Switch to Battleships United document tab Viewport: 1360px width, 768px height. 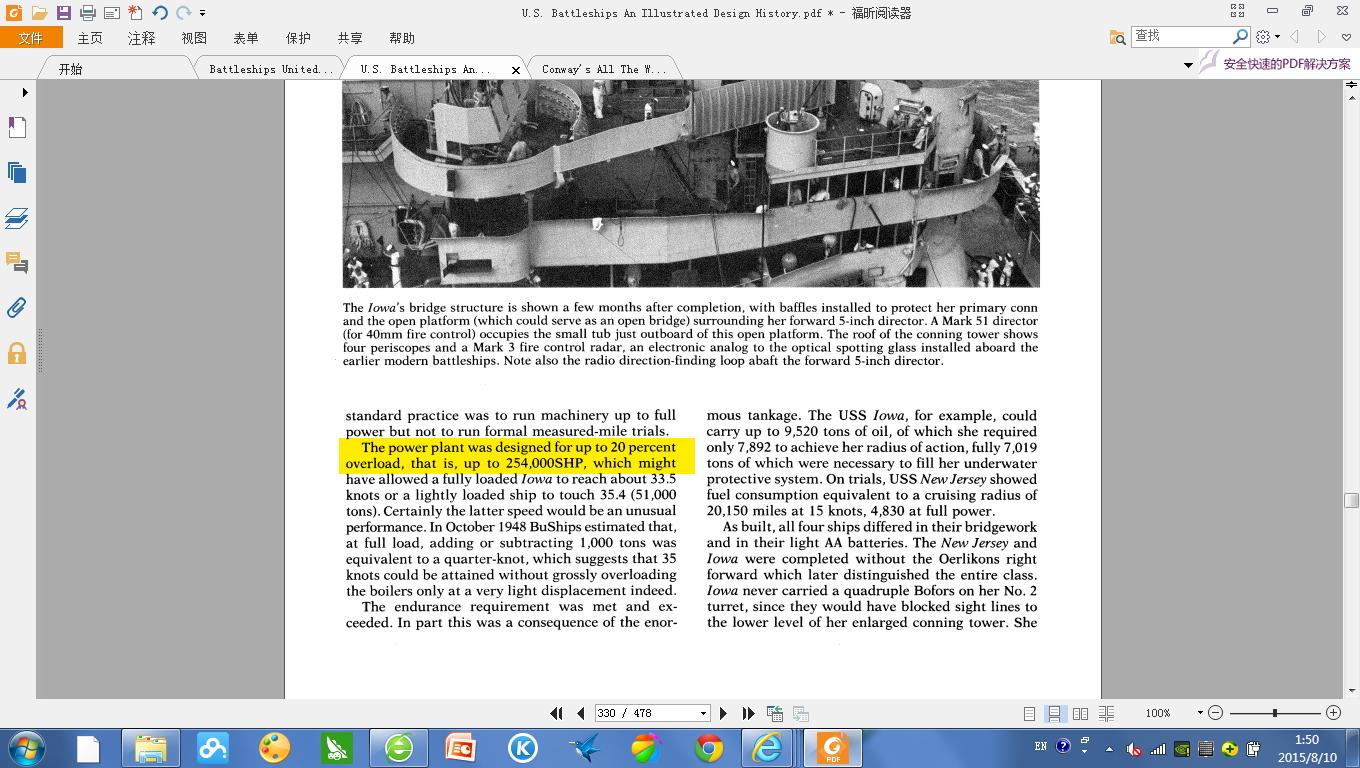[x=271, y=69]
